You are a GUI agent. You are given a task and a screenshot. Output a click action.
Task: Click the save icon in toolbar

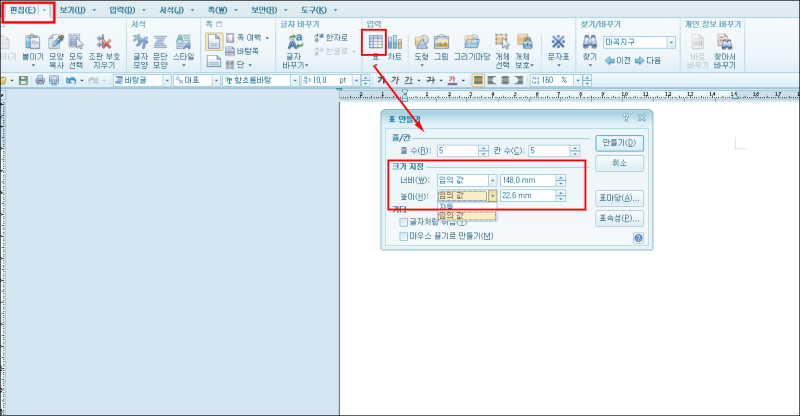23,80
